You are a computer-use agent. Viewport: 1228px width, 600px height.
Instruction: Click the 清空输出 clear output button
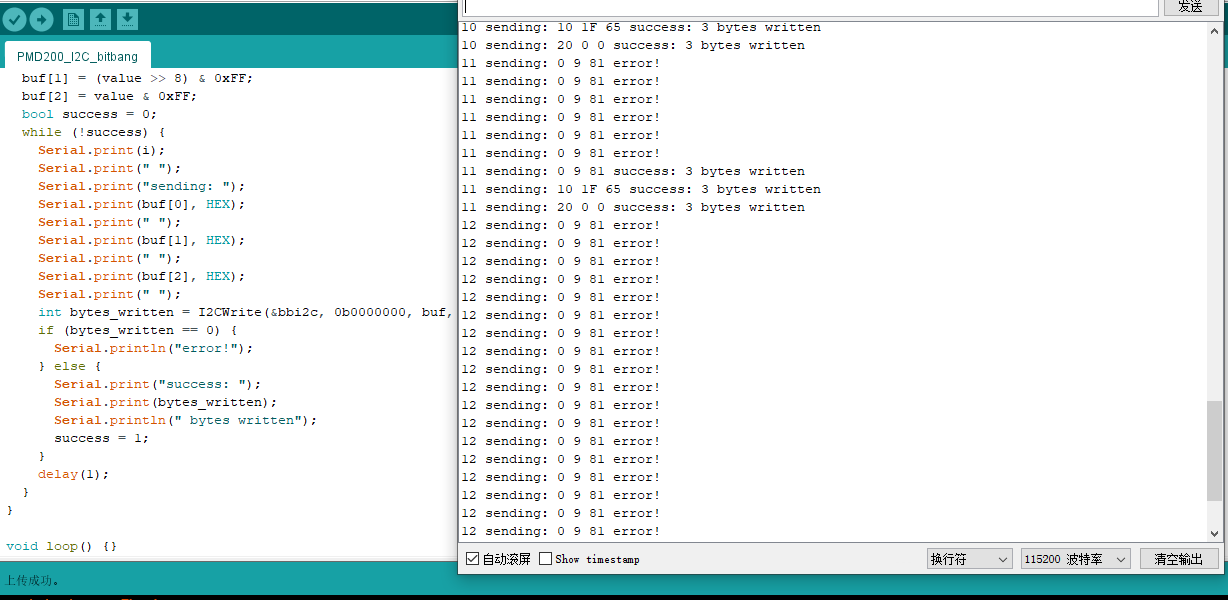[1179, 559]
